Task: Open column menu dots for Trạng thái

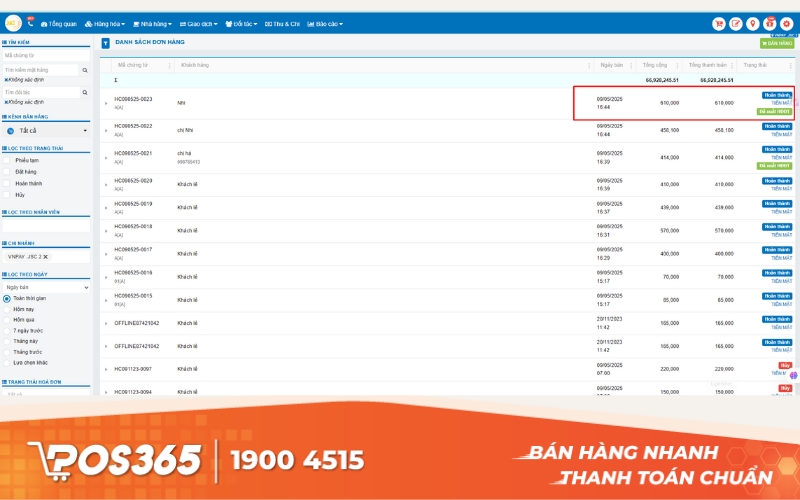Action: tap(791, 65)
